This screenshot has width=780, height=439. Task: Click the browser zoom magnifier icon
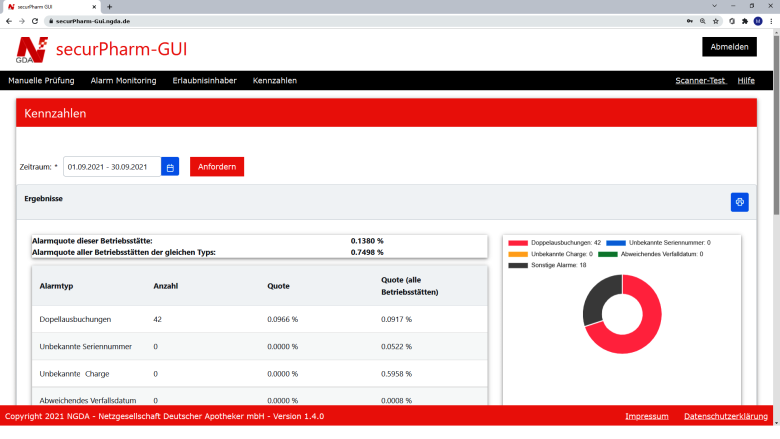702,20
